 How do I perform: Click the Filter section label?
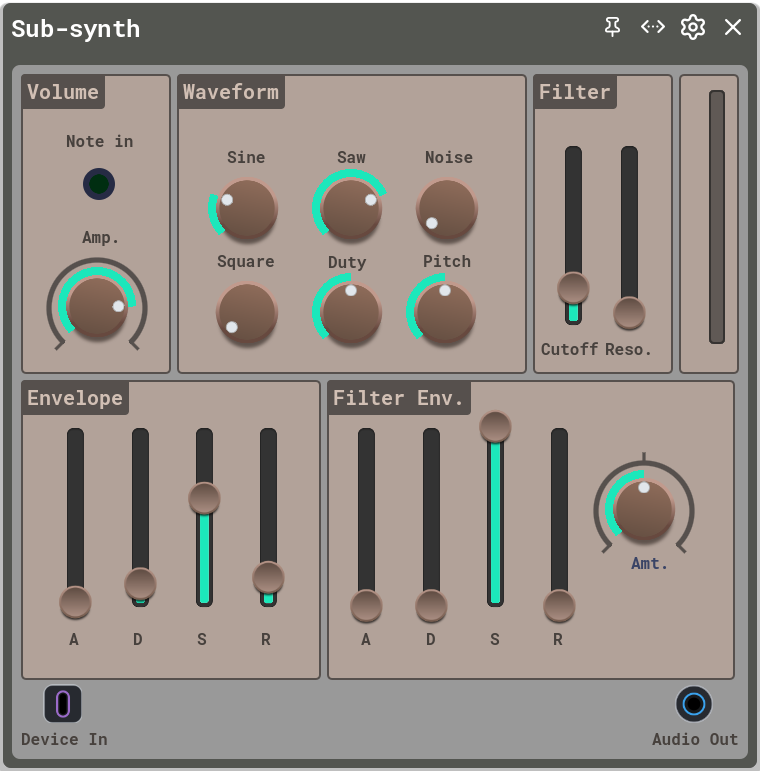point(575,92)
